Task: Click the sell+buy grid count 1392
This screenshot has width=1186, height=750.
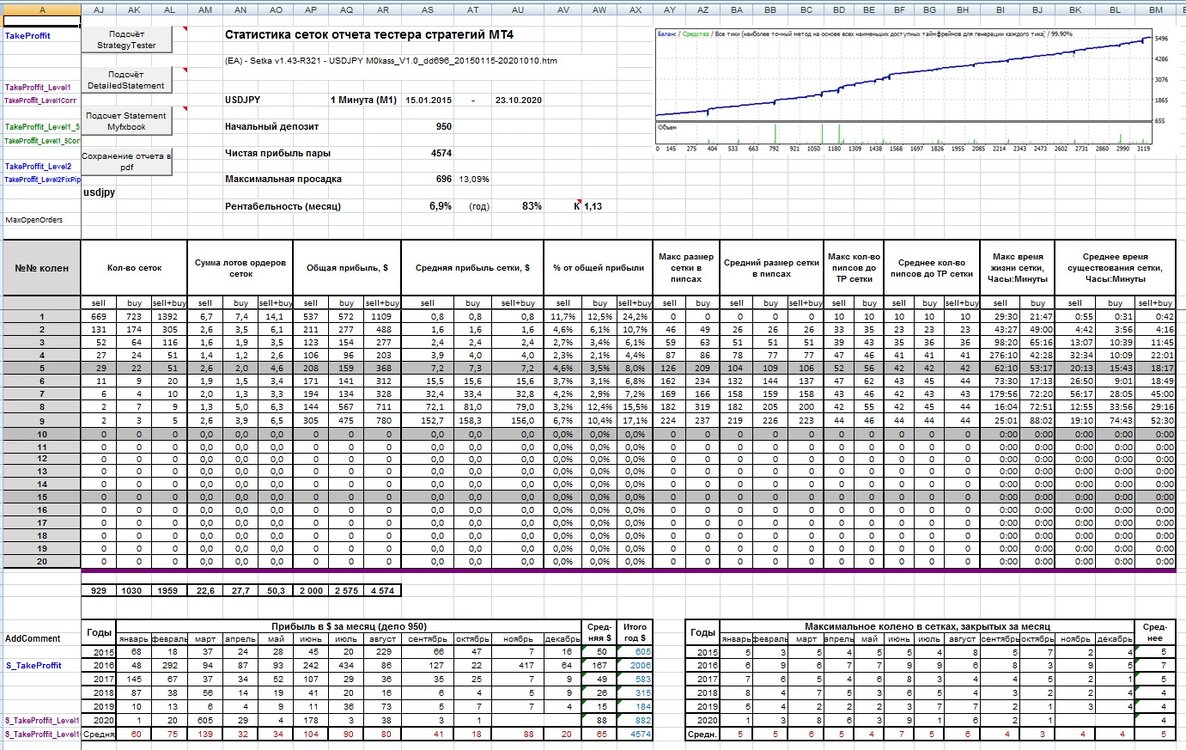Action: 169,317
